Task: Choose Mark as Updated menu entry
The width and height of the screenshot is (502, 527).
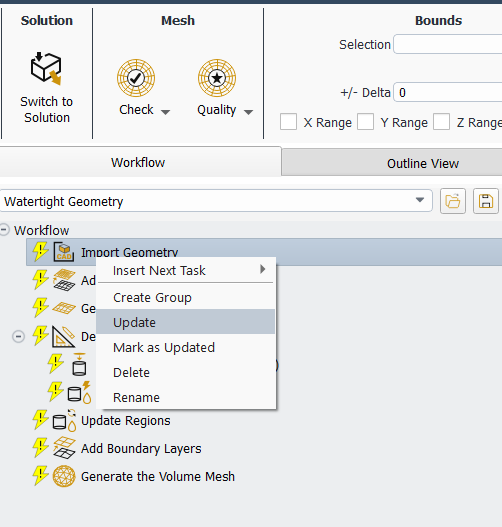Action: (x=186, y=347)
